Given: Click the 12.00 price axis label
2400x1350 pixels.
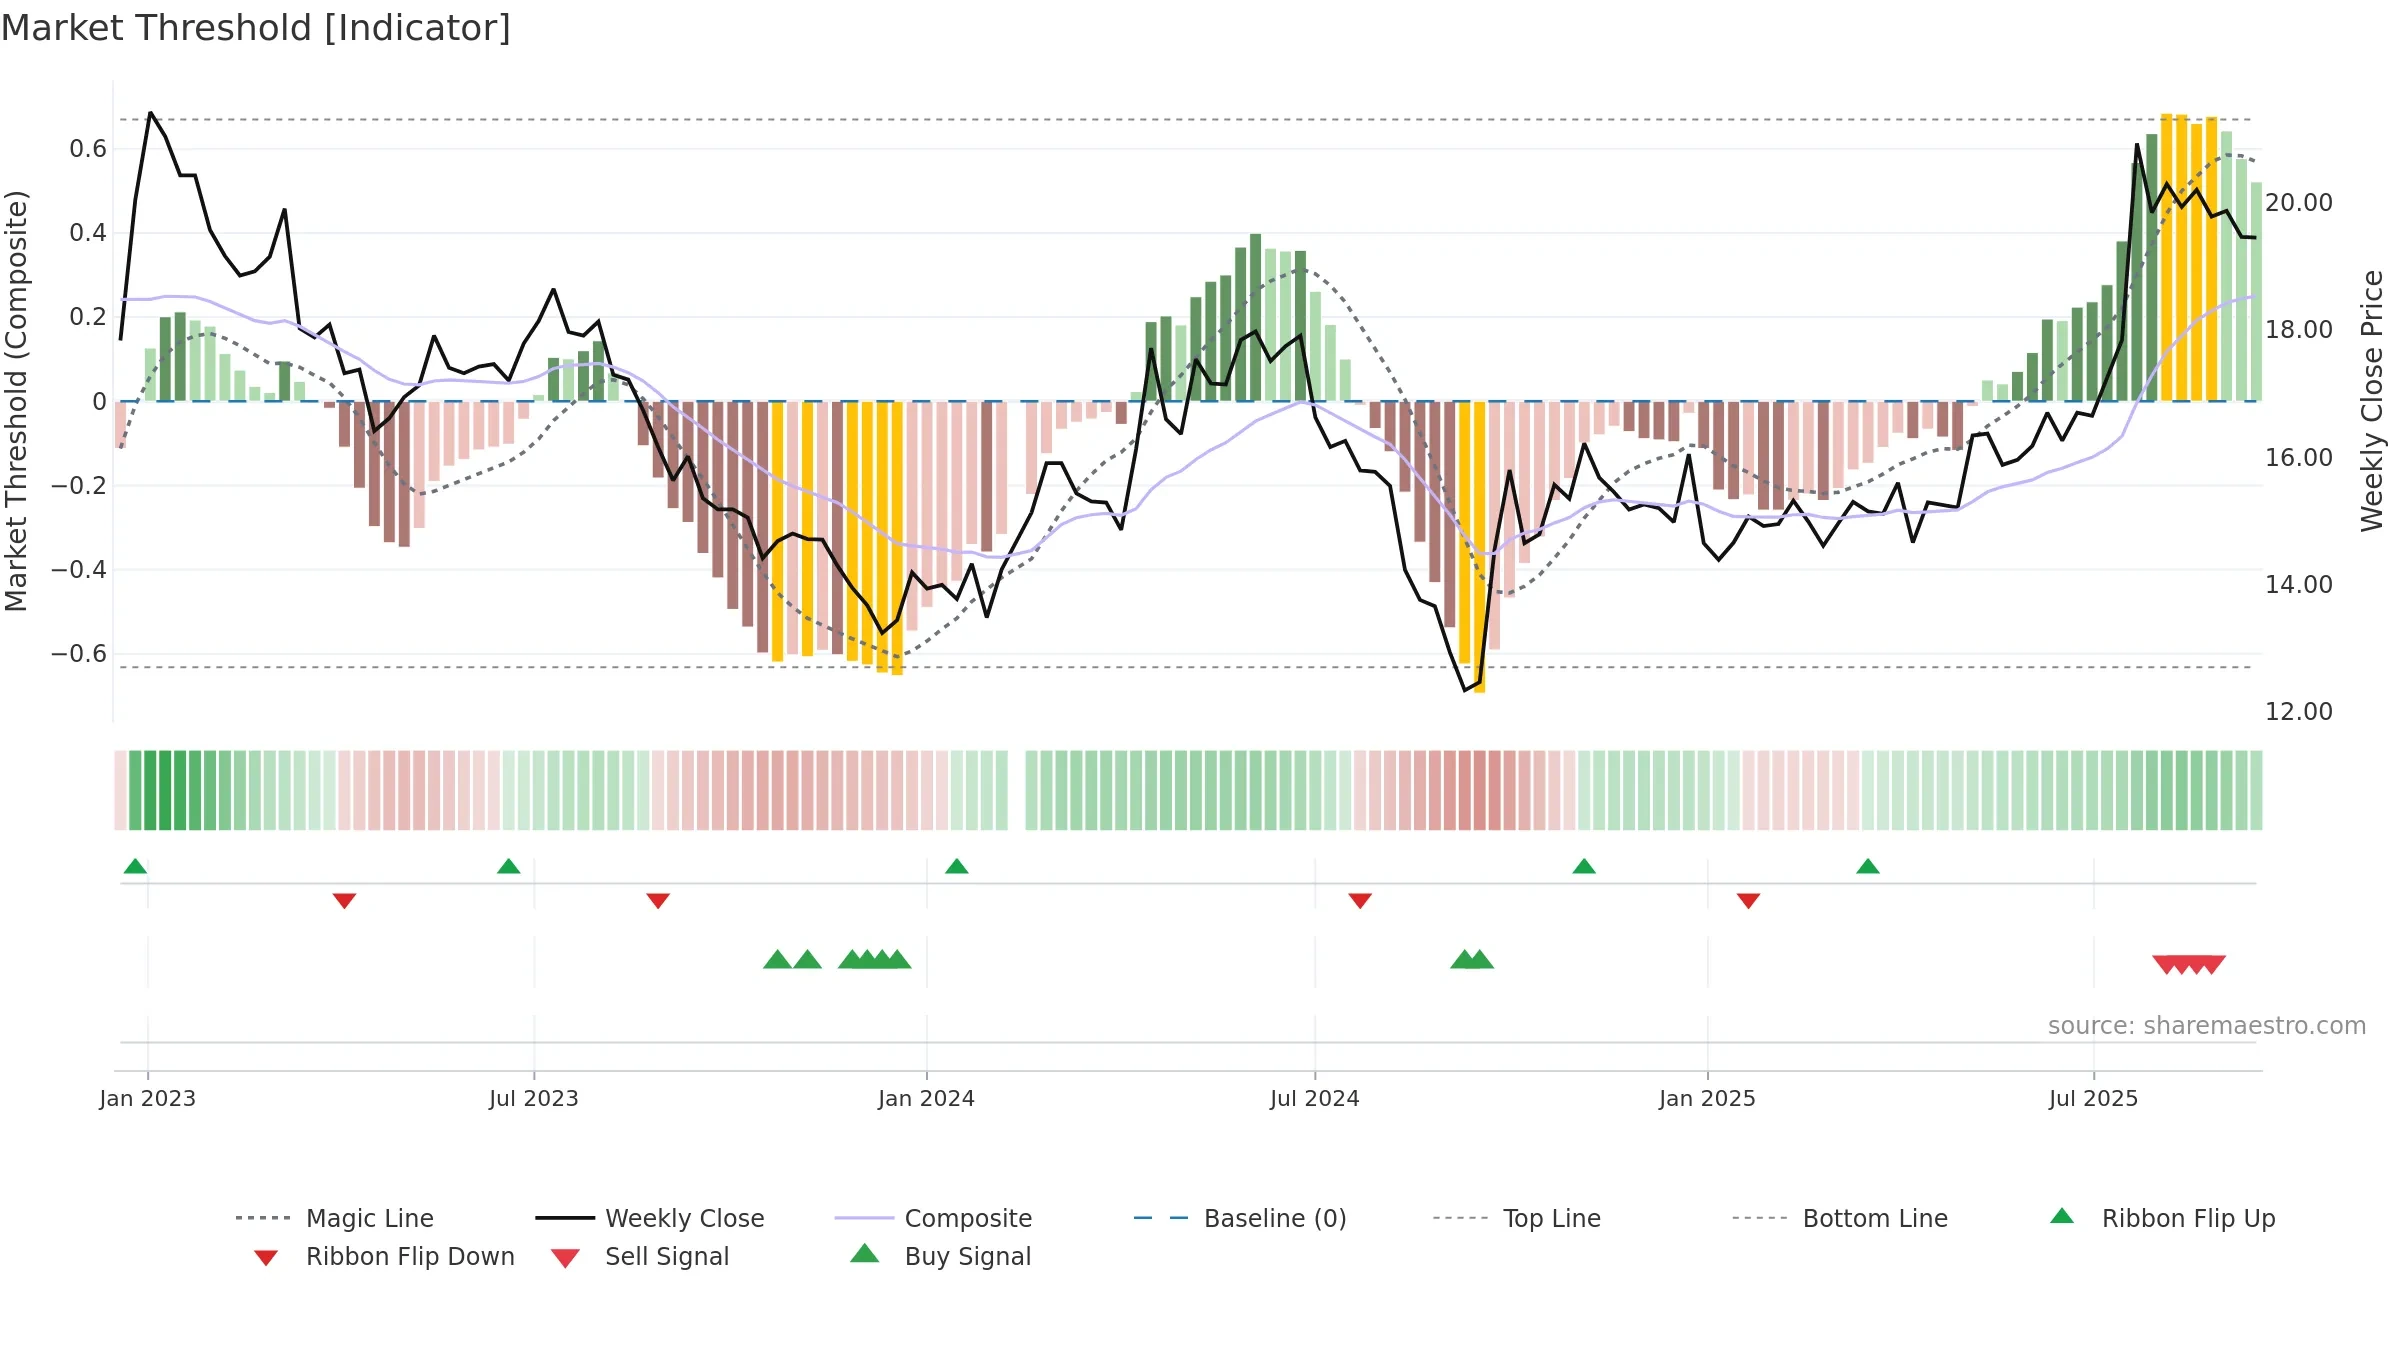Looking at the screenshot, I should pos(2299,712).
